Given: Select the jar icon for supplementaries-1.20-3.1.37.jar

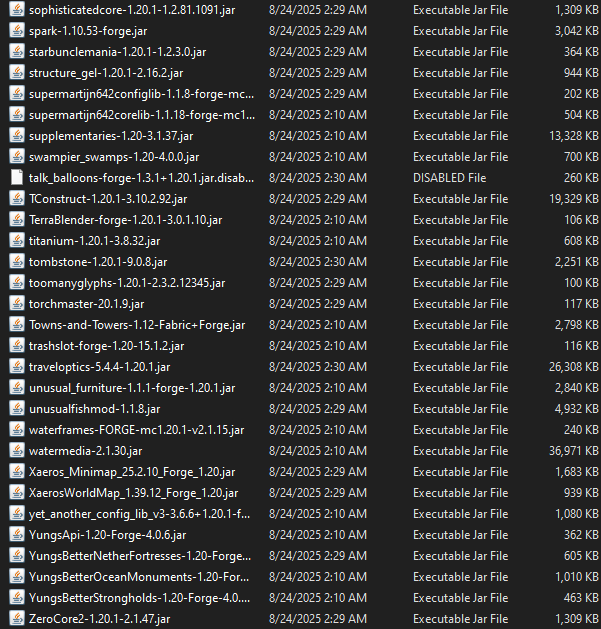Looking at the screenshot, I should [17, 136].
